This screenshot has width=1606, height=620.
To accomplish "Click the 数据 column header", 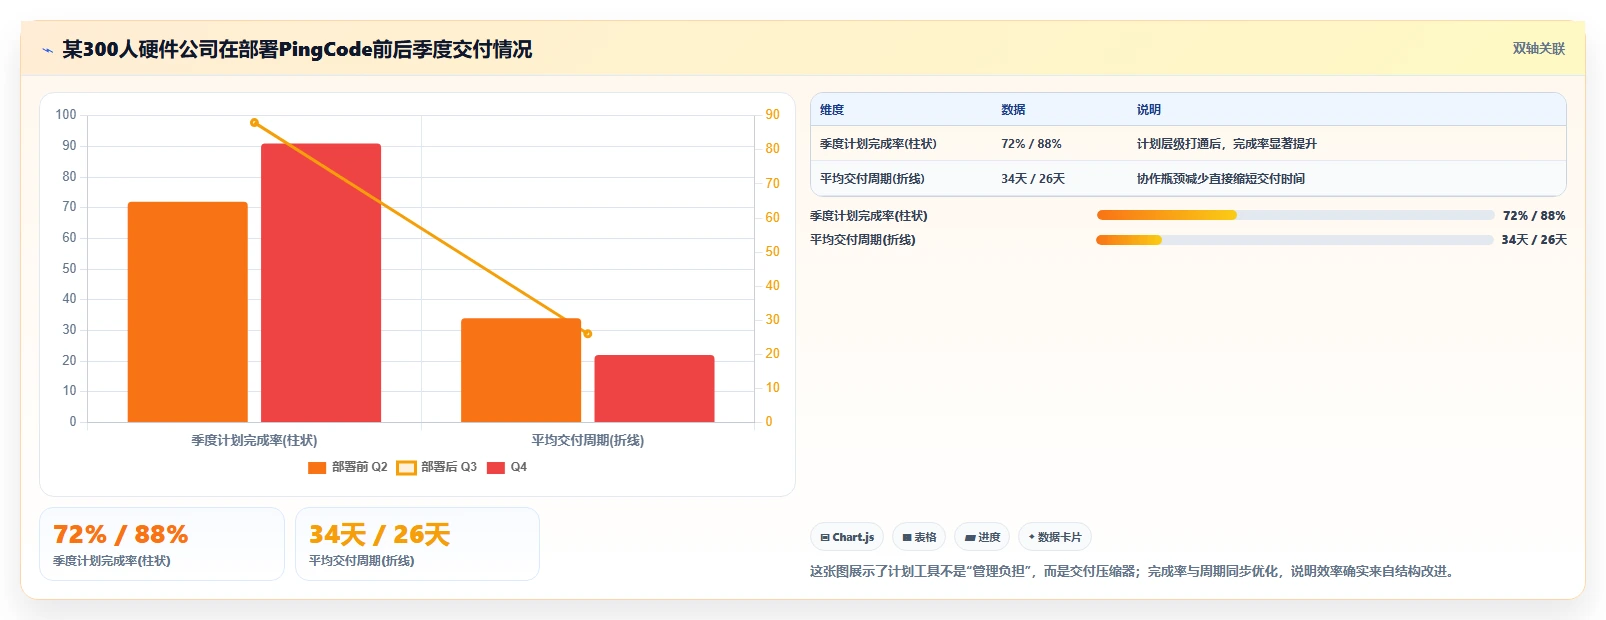I will pos(1013,110).
